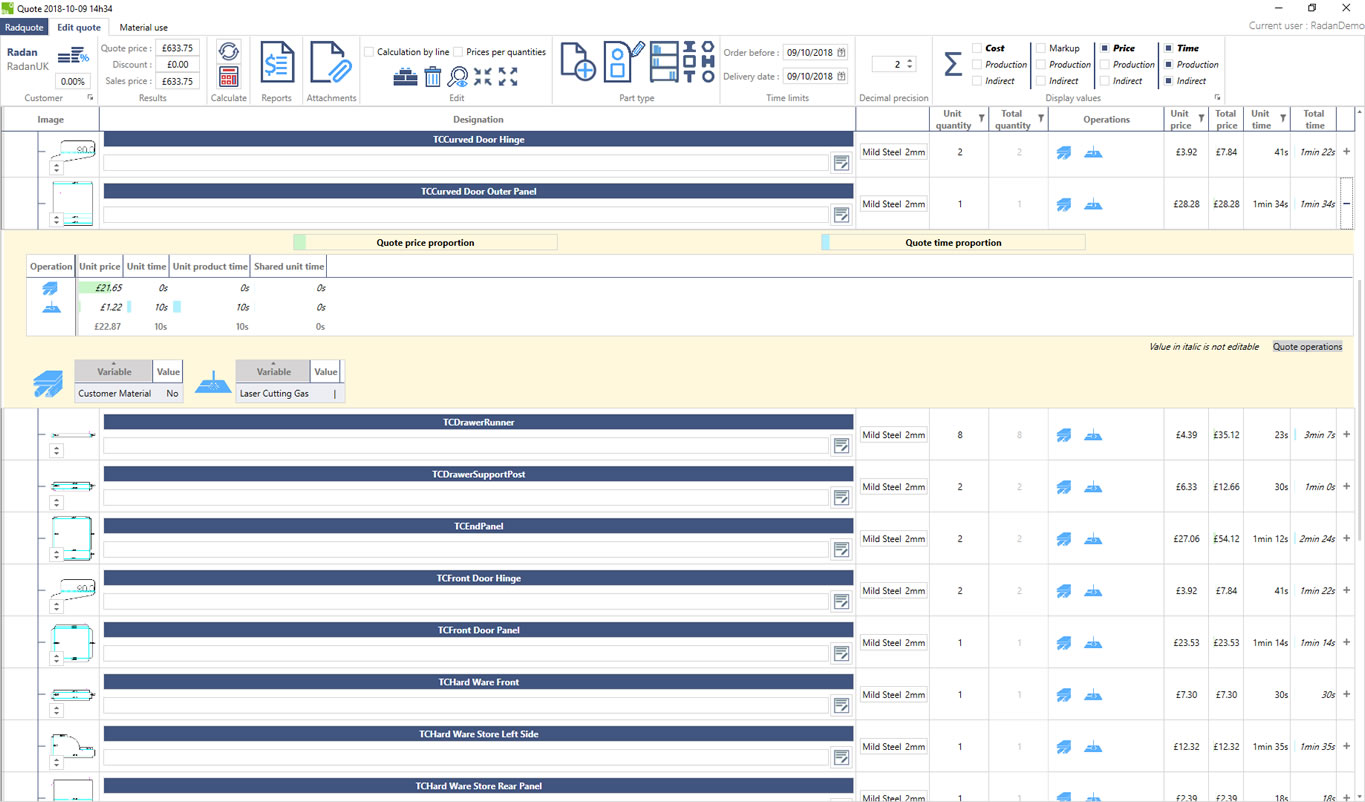Enable Calculation by line checkbox
The height and width of the screenshot is (802, 1365).
pyautogui.click(x=369, y=52)
